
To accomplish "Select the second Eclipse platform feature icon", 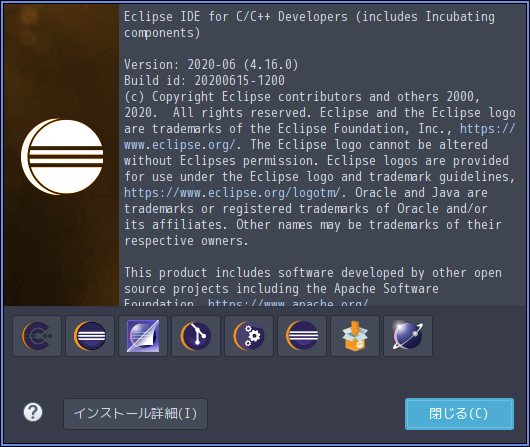I will click(302, 336).
